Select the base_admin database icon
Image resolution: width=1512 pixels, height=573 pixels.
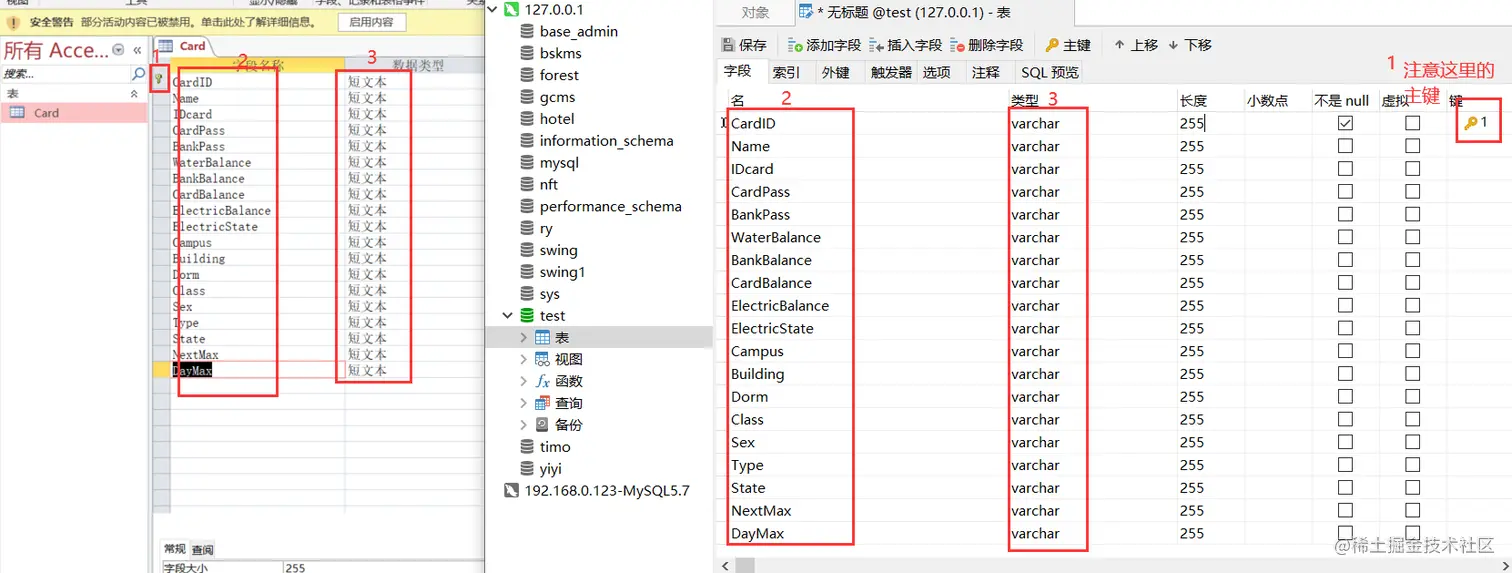(x=527, y=31)
